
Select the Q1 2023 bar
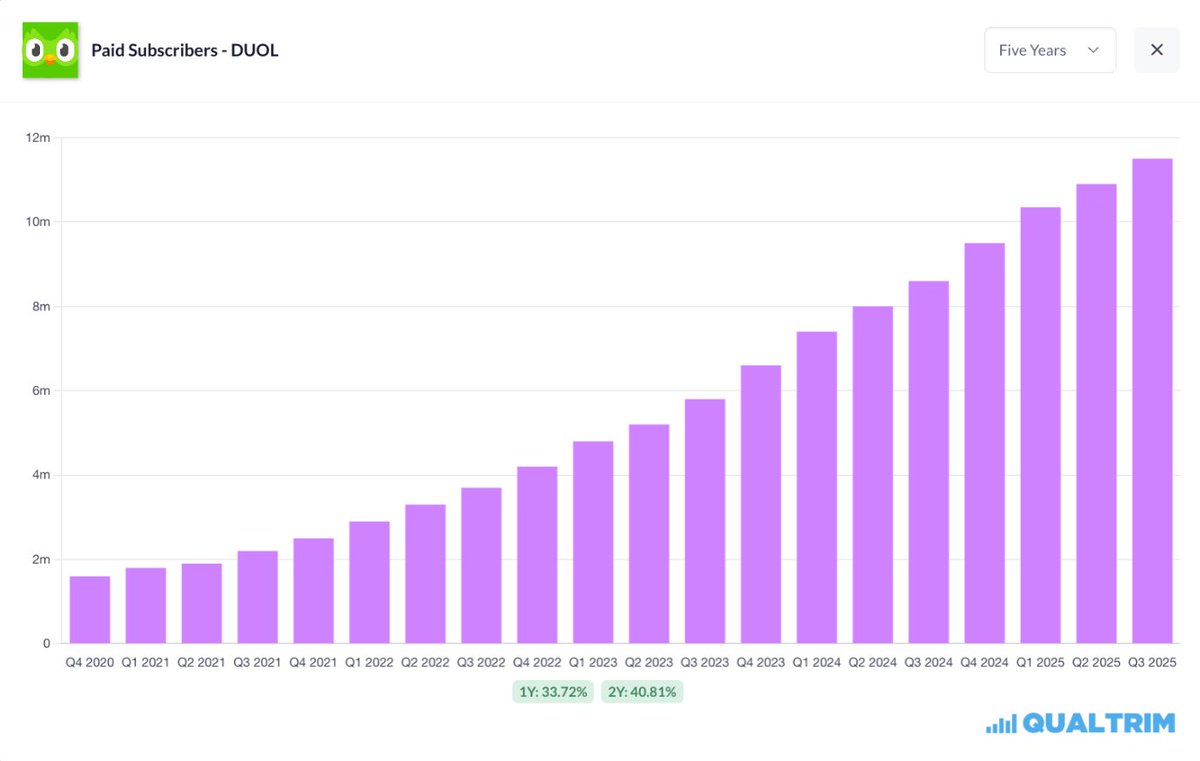tap(593, 542)
